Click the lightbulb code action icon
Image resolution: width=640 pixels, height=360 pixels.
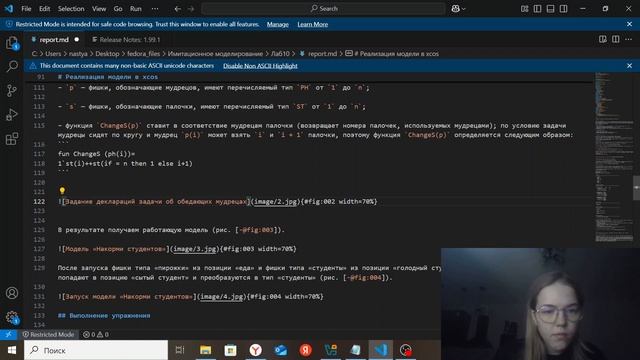[x=62, y=191]
